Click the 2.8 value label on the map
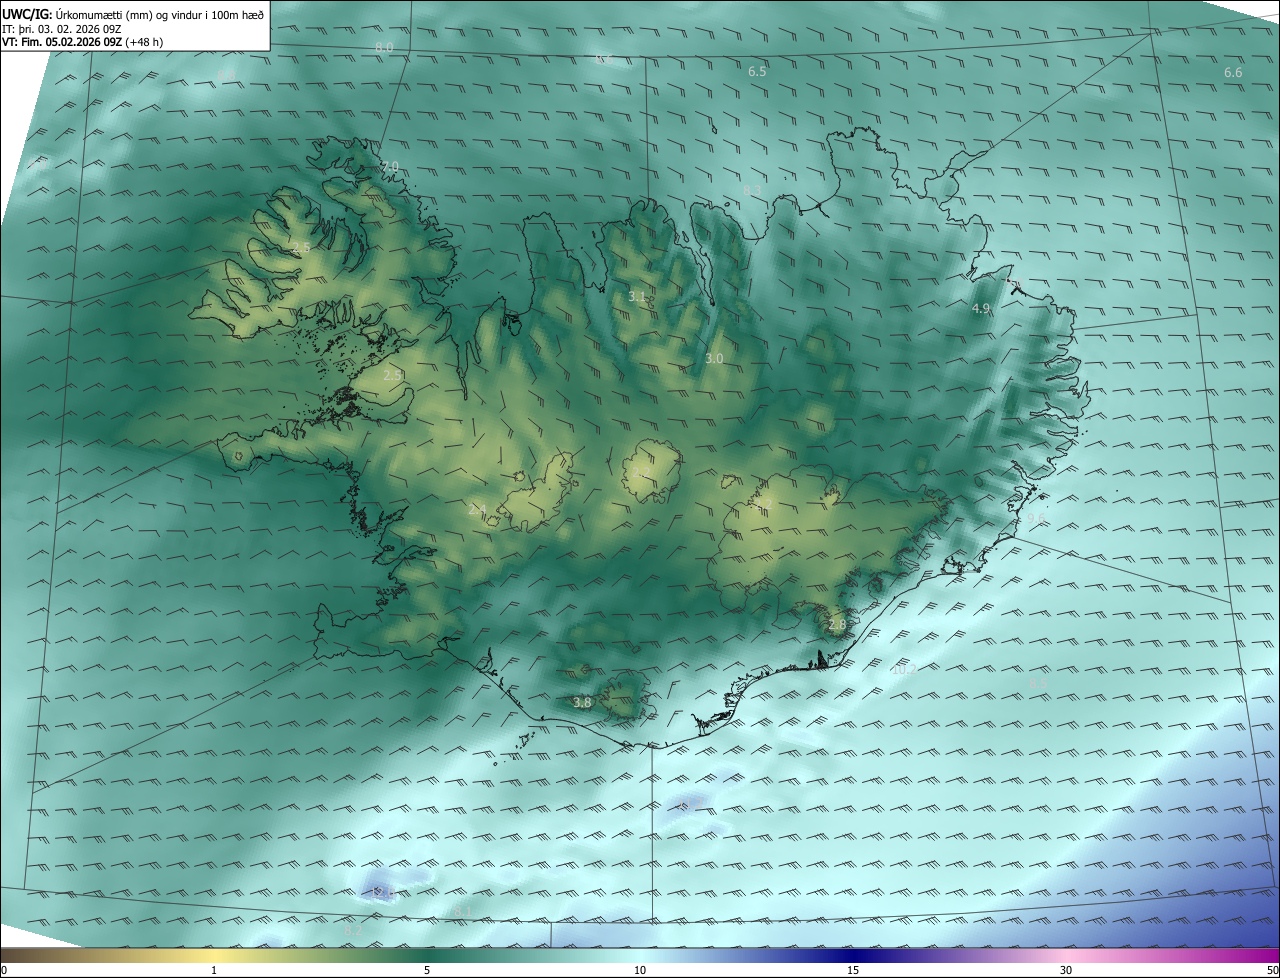 click(x=837, y=625)
